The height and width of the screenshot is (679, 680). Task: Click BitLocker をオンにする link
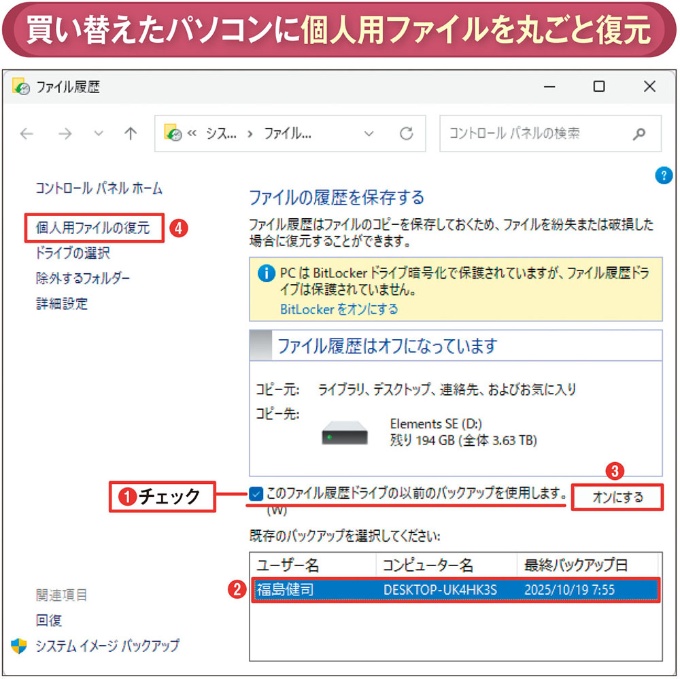339,310
